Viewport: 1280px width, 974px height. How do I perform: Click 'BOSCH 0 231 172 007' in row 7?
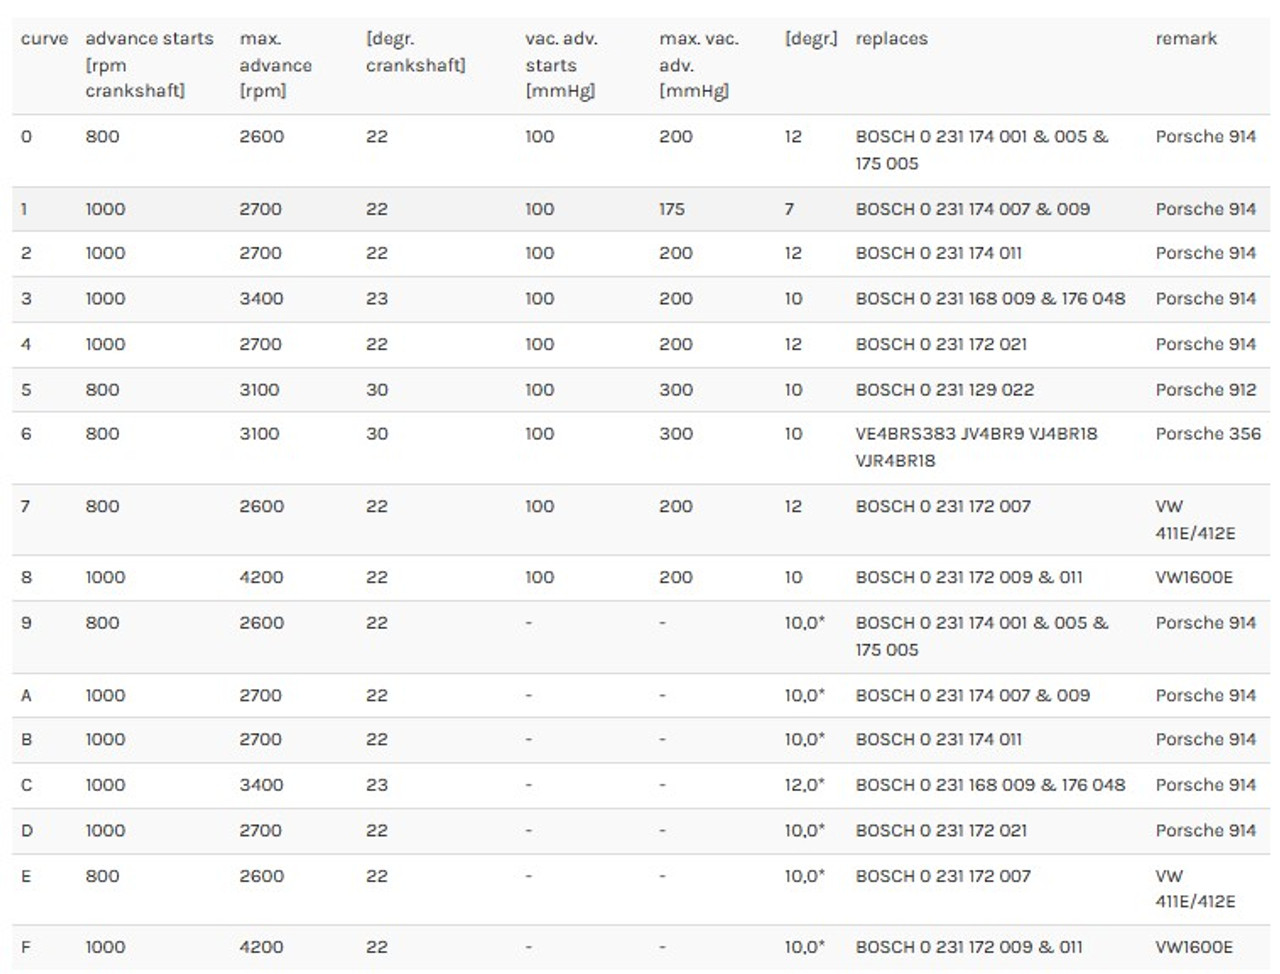pos(942,506)
